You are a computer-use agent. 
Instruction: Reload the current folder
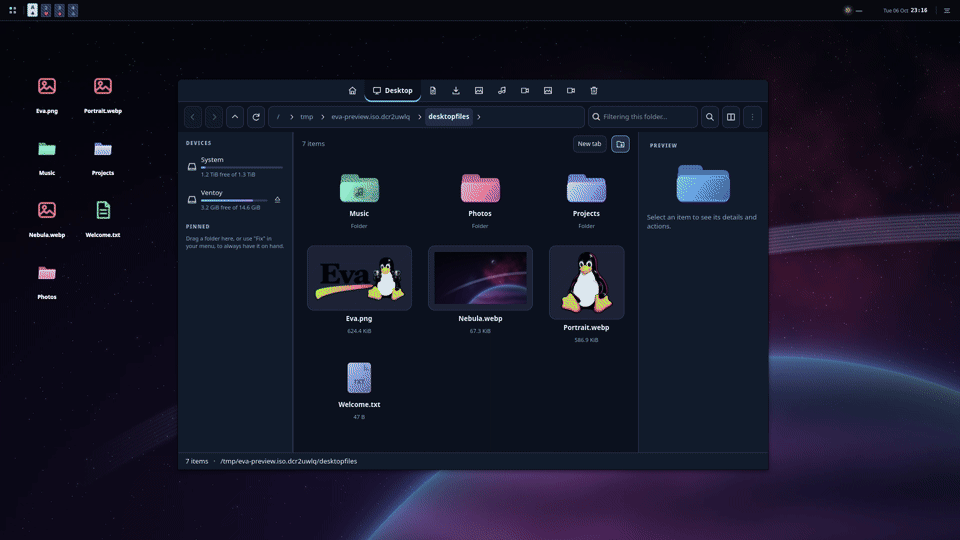coord(256,117)
